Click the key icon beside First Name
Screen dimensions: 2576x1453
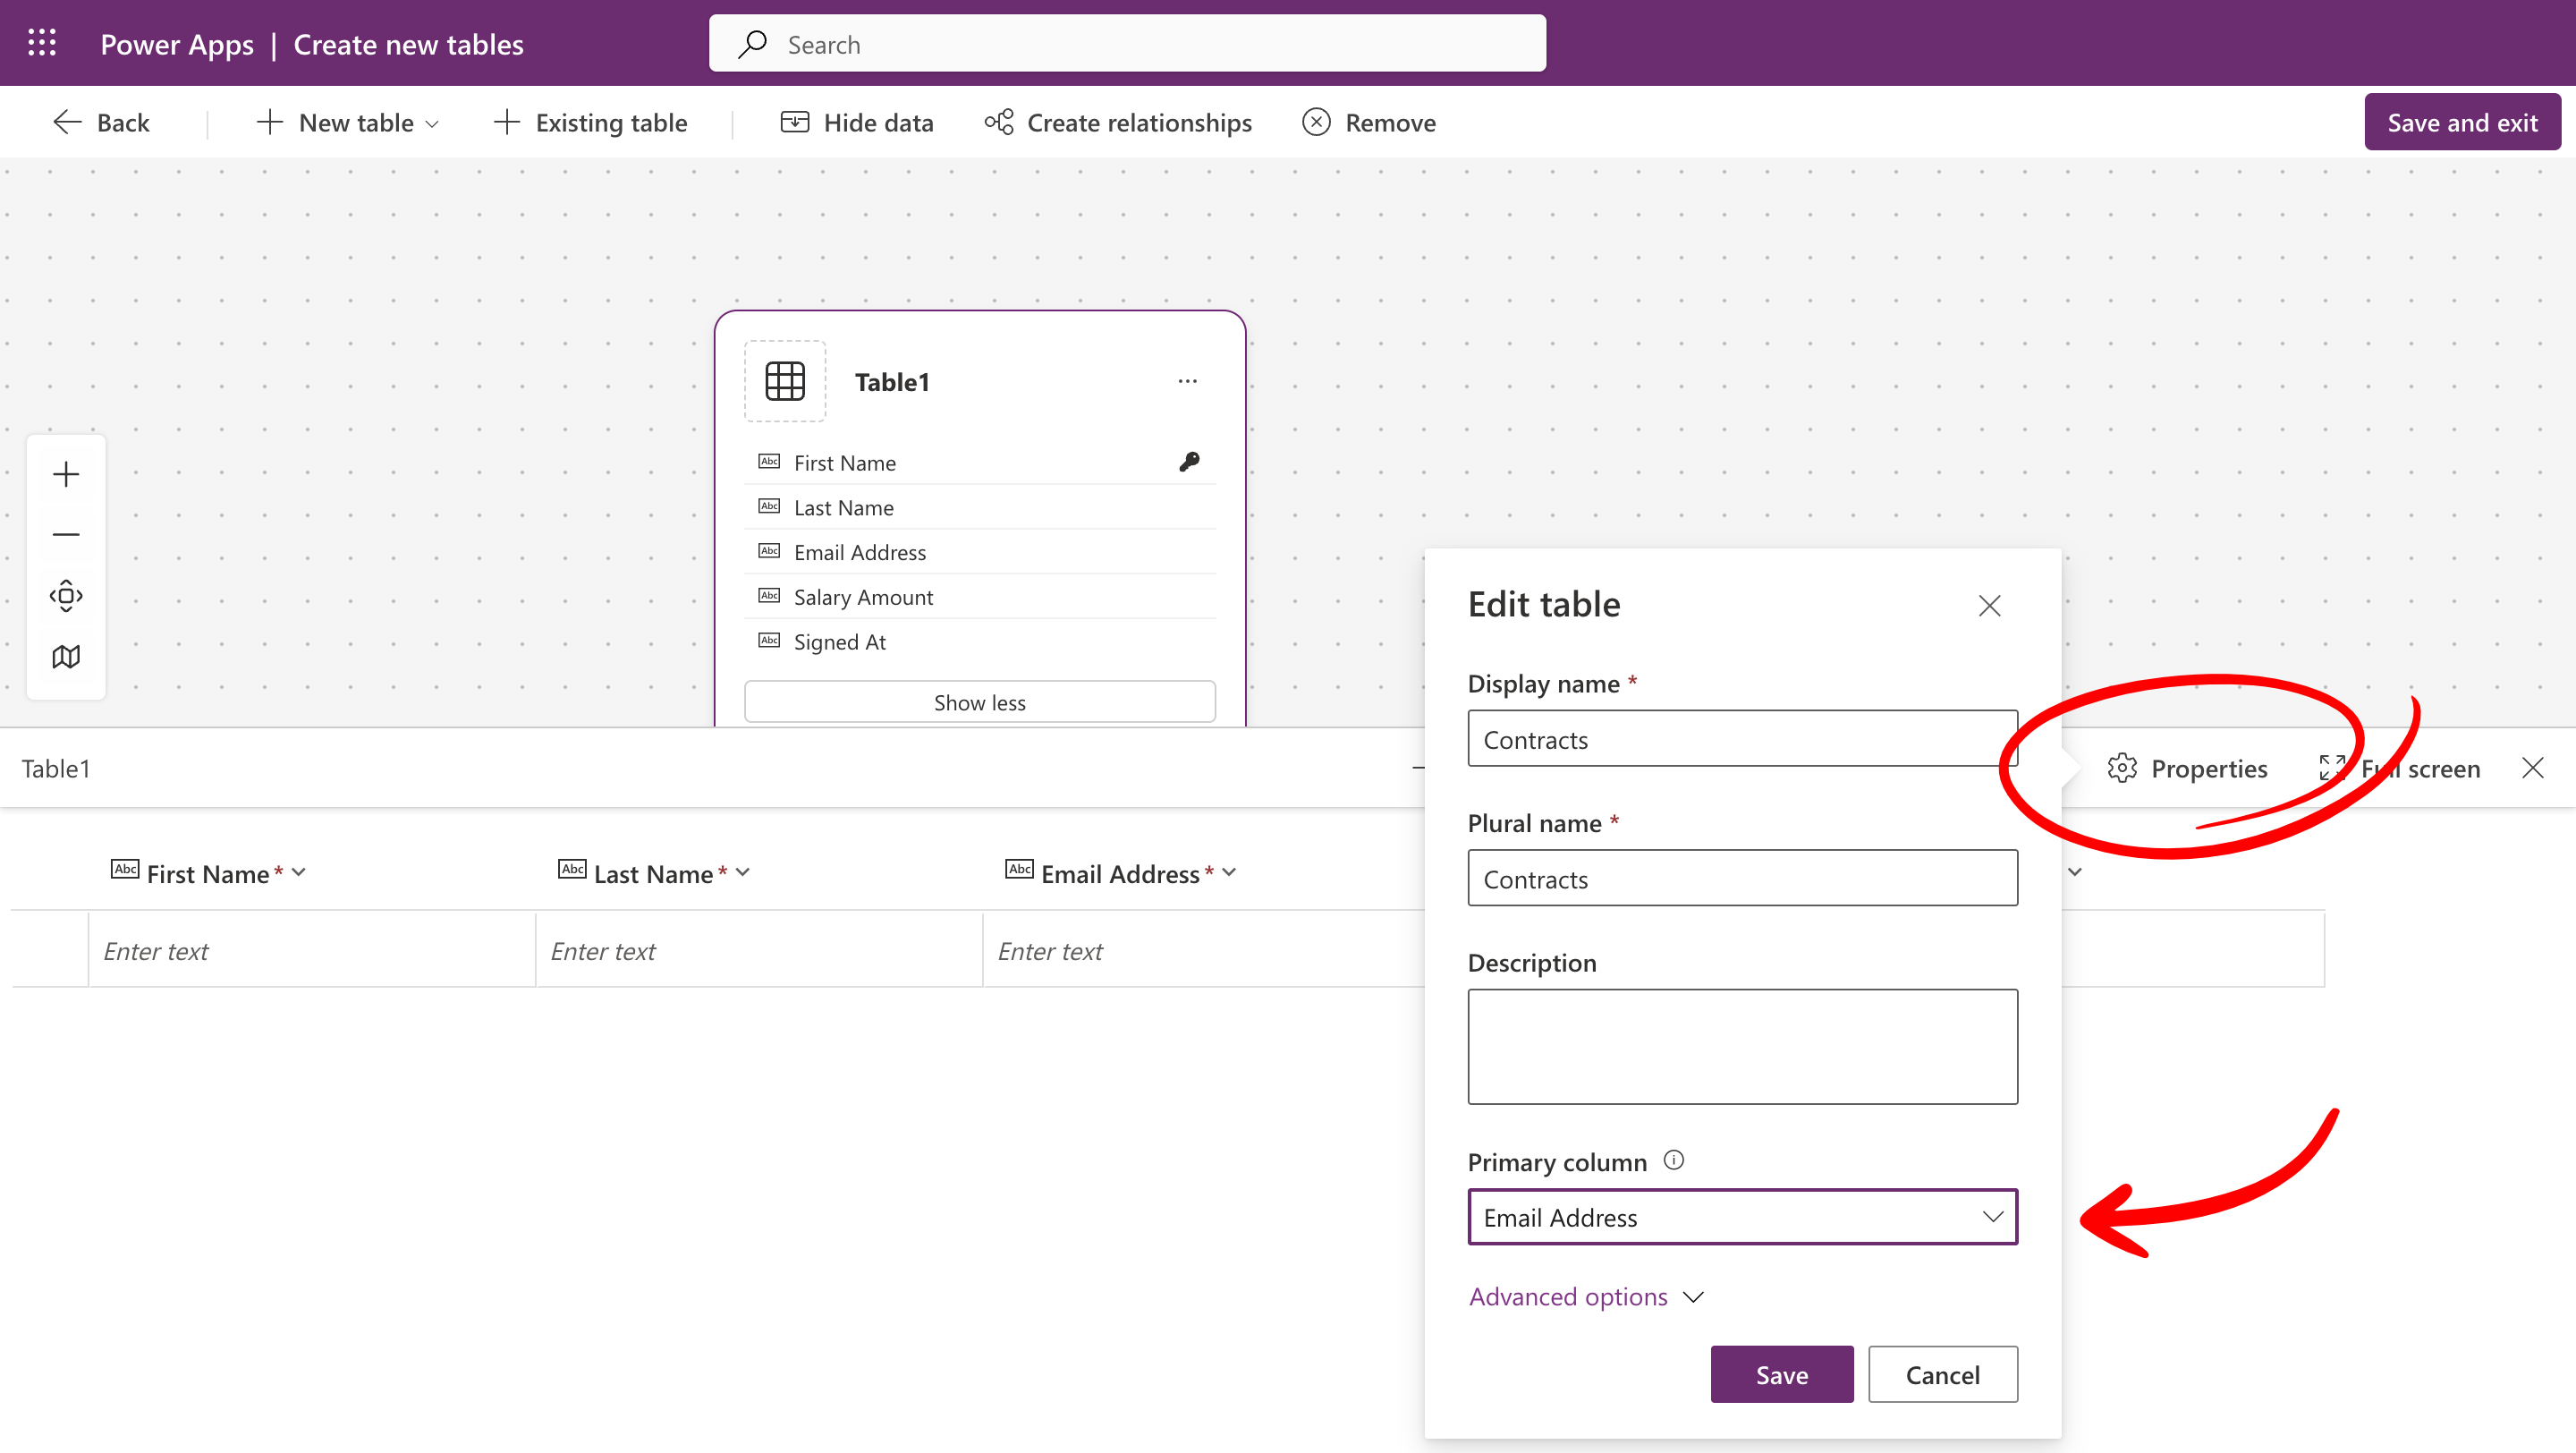click(x=1189, y=462)
